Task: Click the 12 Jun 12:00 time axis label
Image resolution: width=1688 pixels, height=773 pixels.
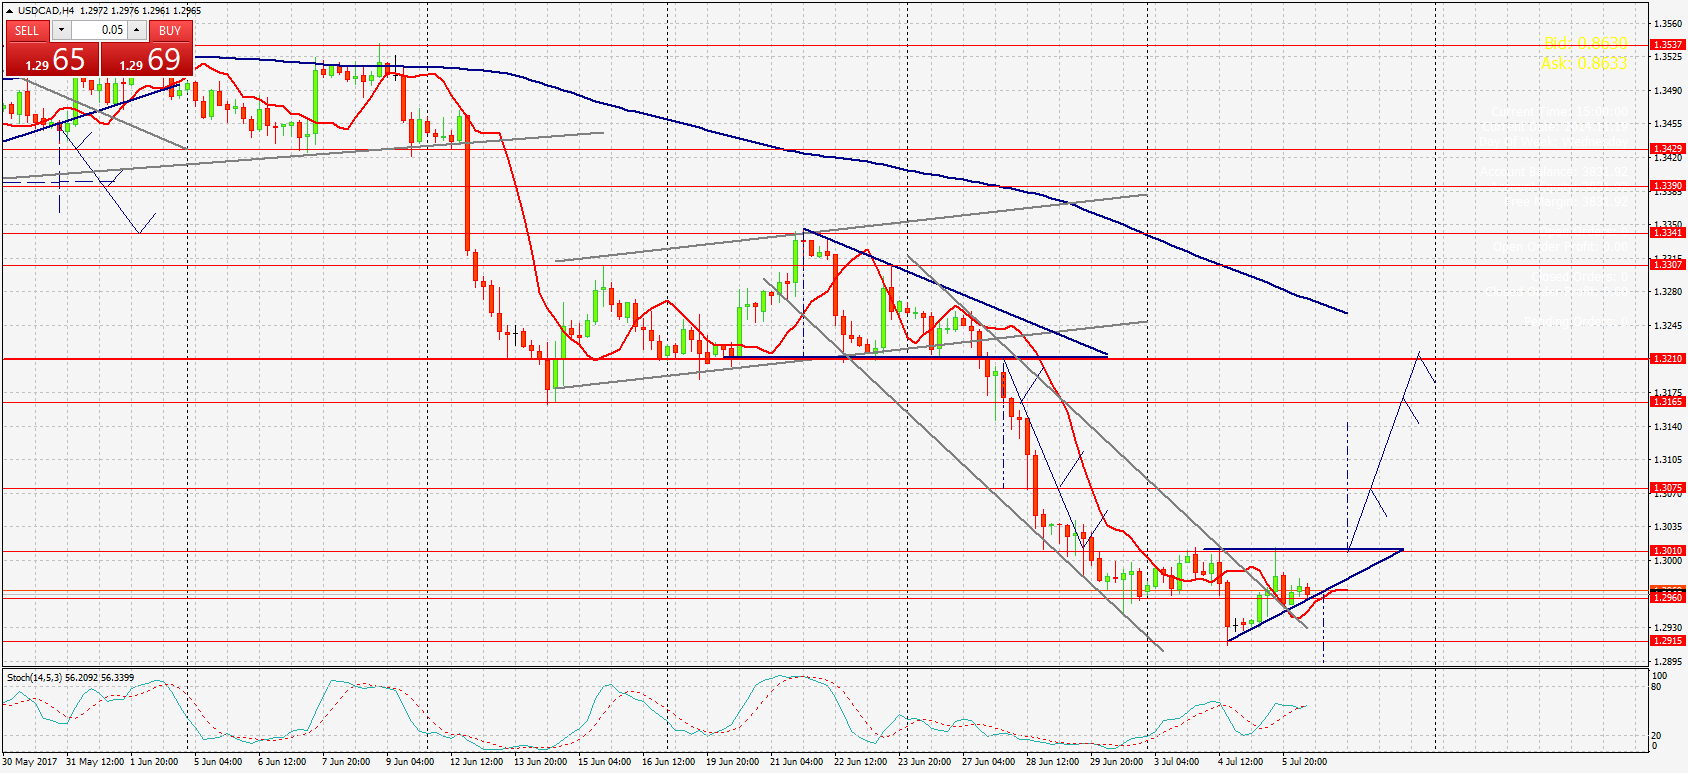Action: coord(476,762)
